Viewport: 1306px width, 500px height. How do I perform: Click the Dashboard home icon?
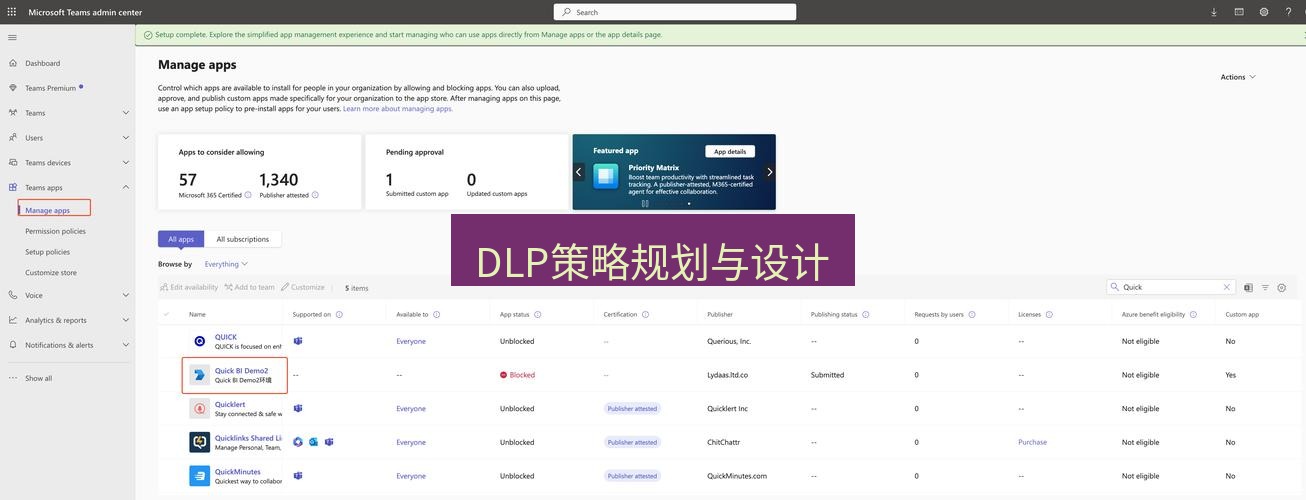click(12, 63)
